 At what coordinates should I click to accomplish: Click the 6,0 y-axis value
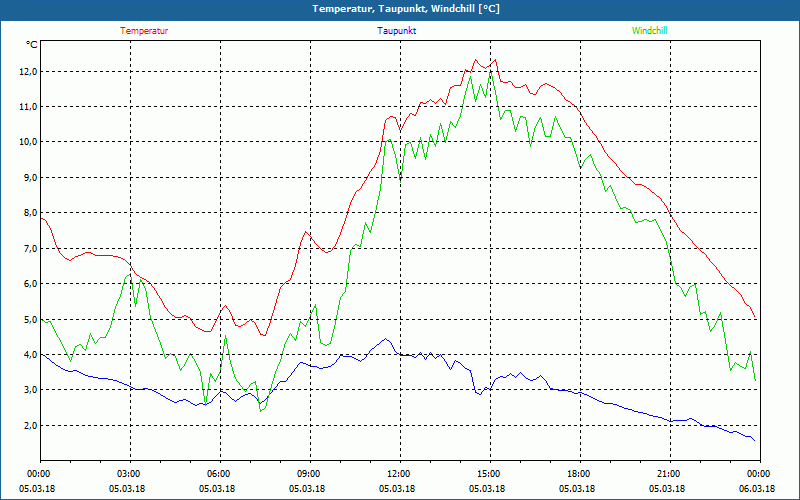coord(30,284)
